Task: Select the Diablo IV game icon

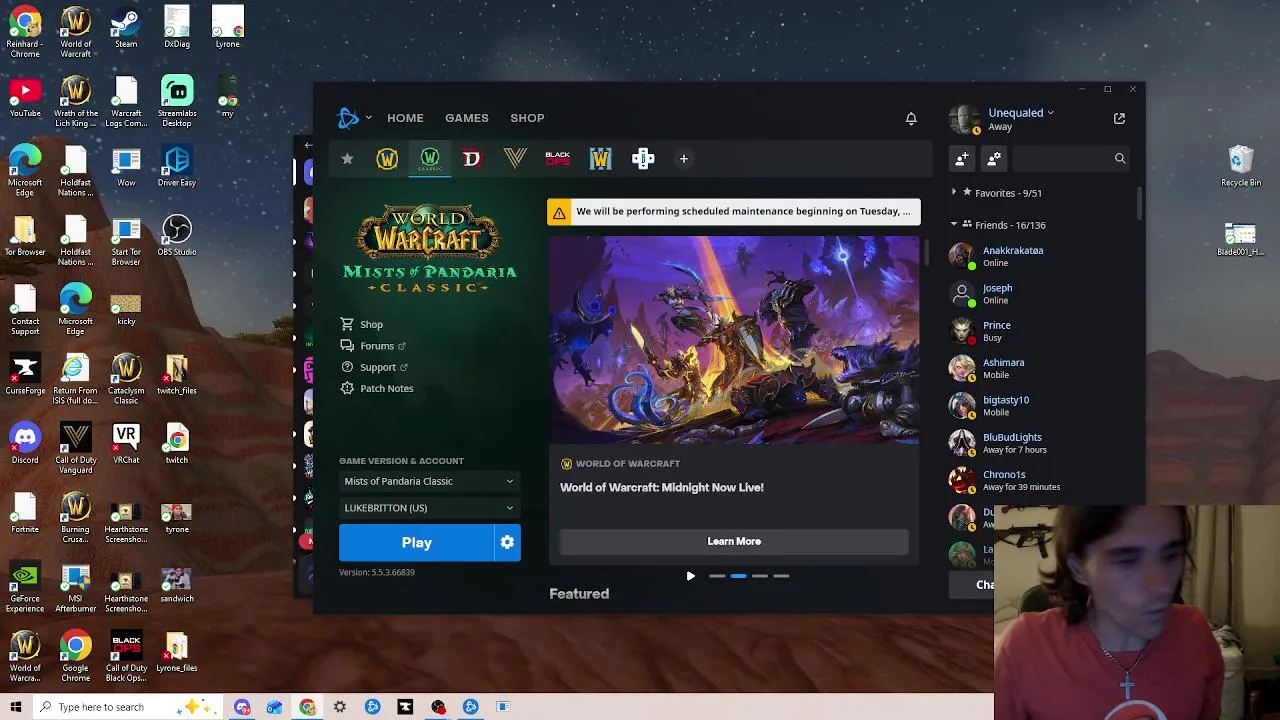Action: point(472,158)
